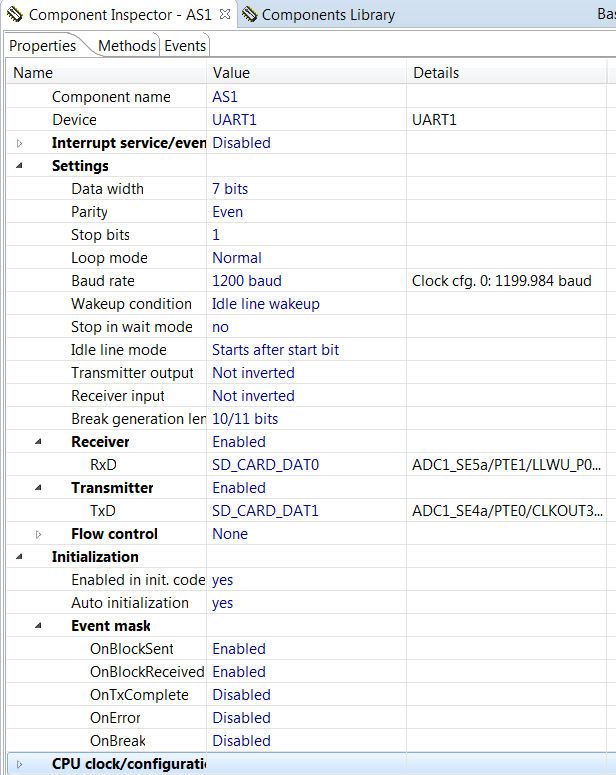Click the Components Library tab icon
This screenshot has width=616, height=775.
click(x=249, y=15)
